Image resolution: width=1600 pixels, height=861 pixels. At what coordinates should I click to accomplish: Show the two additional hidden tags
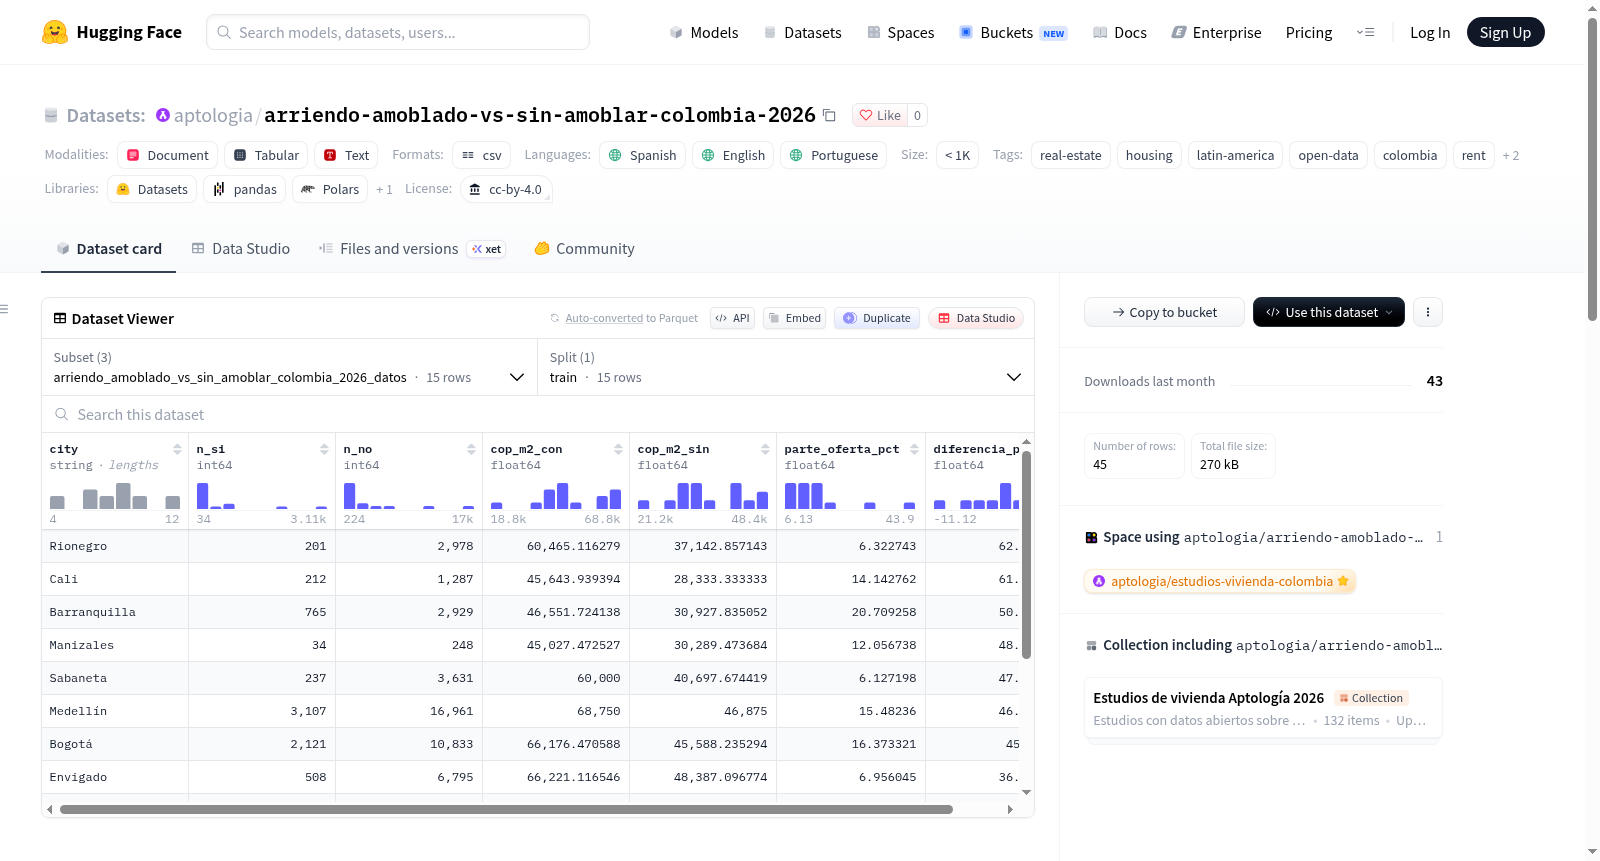point(1510,155)
